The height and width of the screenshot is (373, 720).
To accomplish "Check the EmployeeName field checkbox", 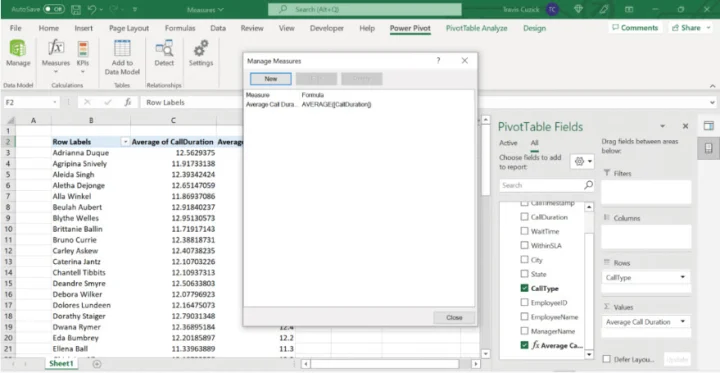I will 524,317.
